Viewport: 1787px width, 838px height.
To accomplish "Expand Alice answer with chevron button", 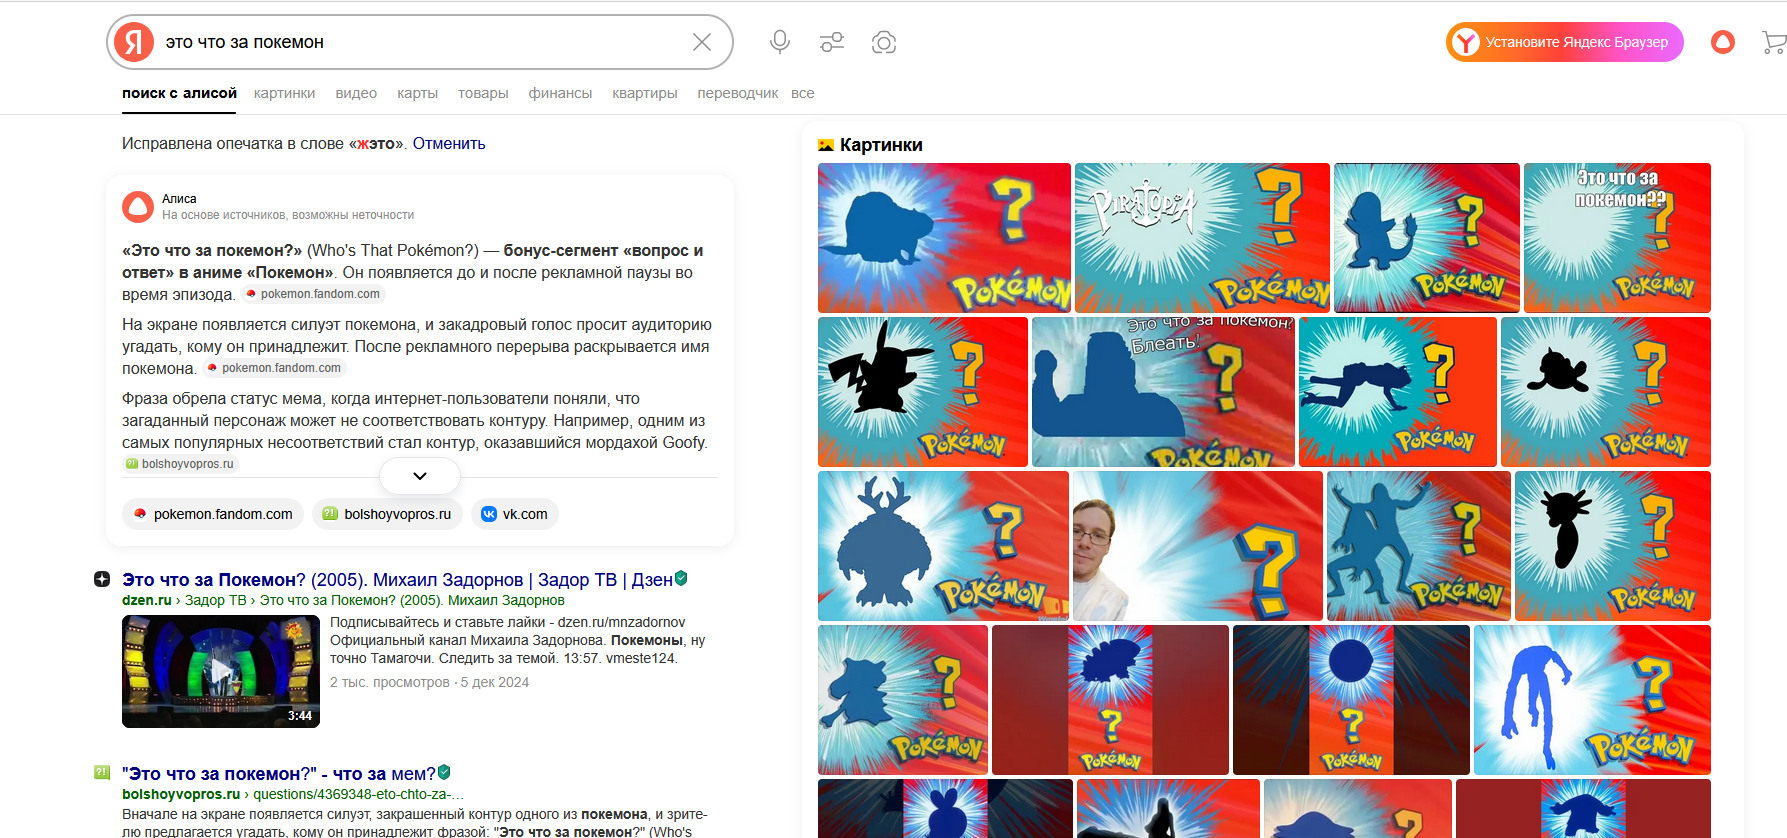I will pos(420,476).
